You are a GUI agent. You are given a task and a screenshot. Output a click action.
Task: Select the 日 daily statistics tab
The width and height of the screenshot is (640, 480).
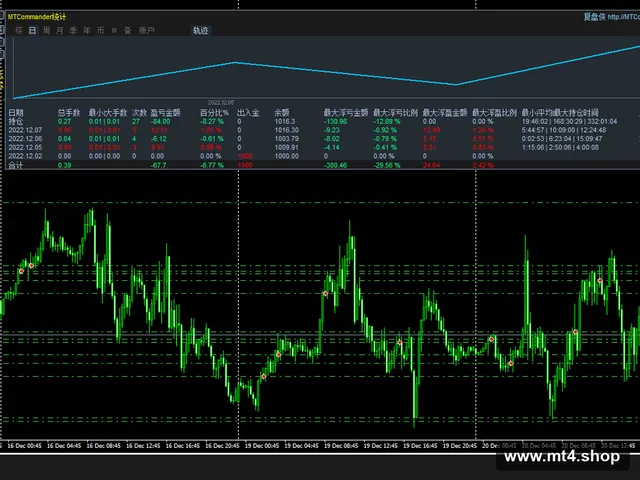click(33, 31)
